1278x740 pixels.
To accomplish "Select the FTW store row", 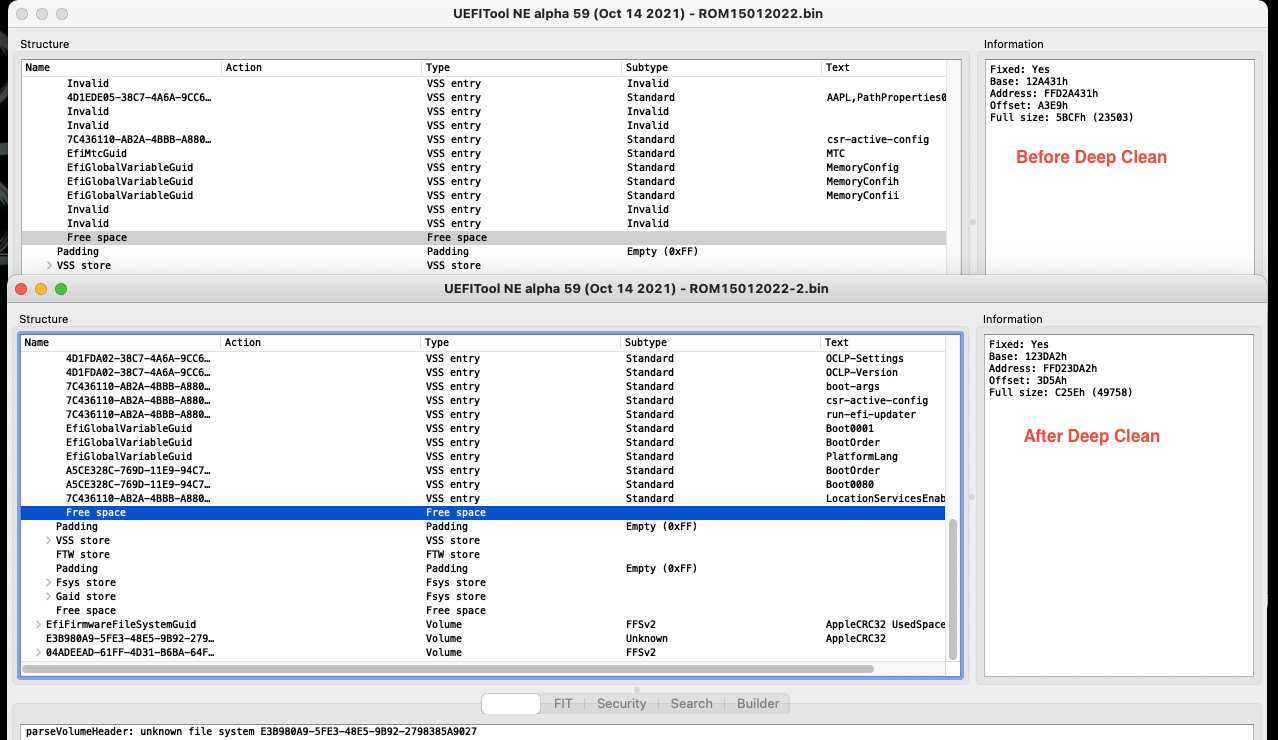I will click(83, 555).
